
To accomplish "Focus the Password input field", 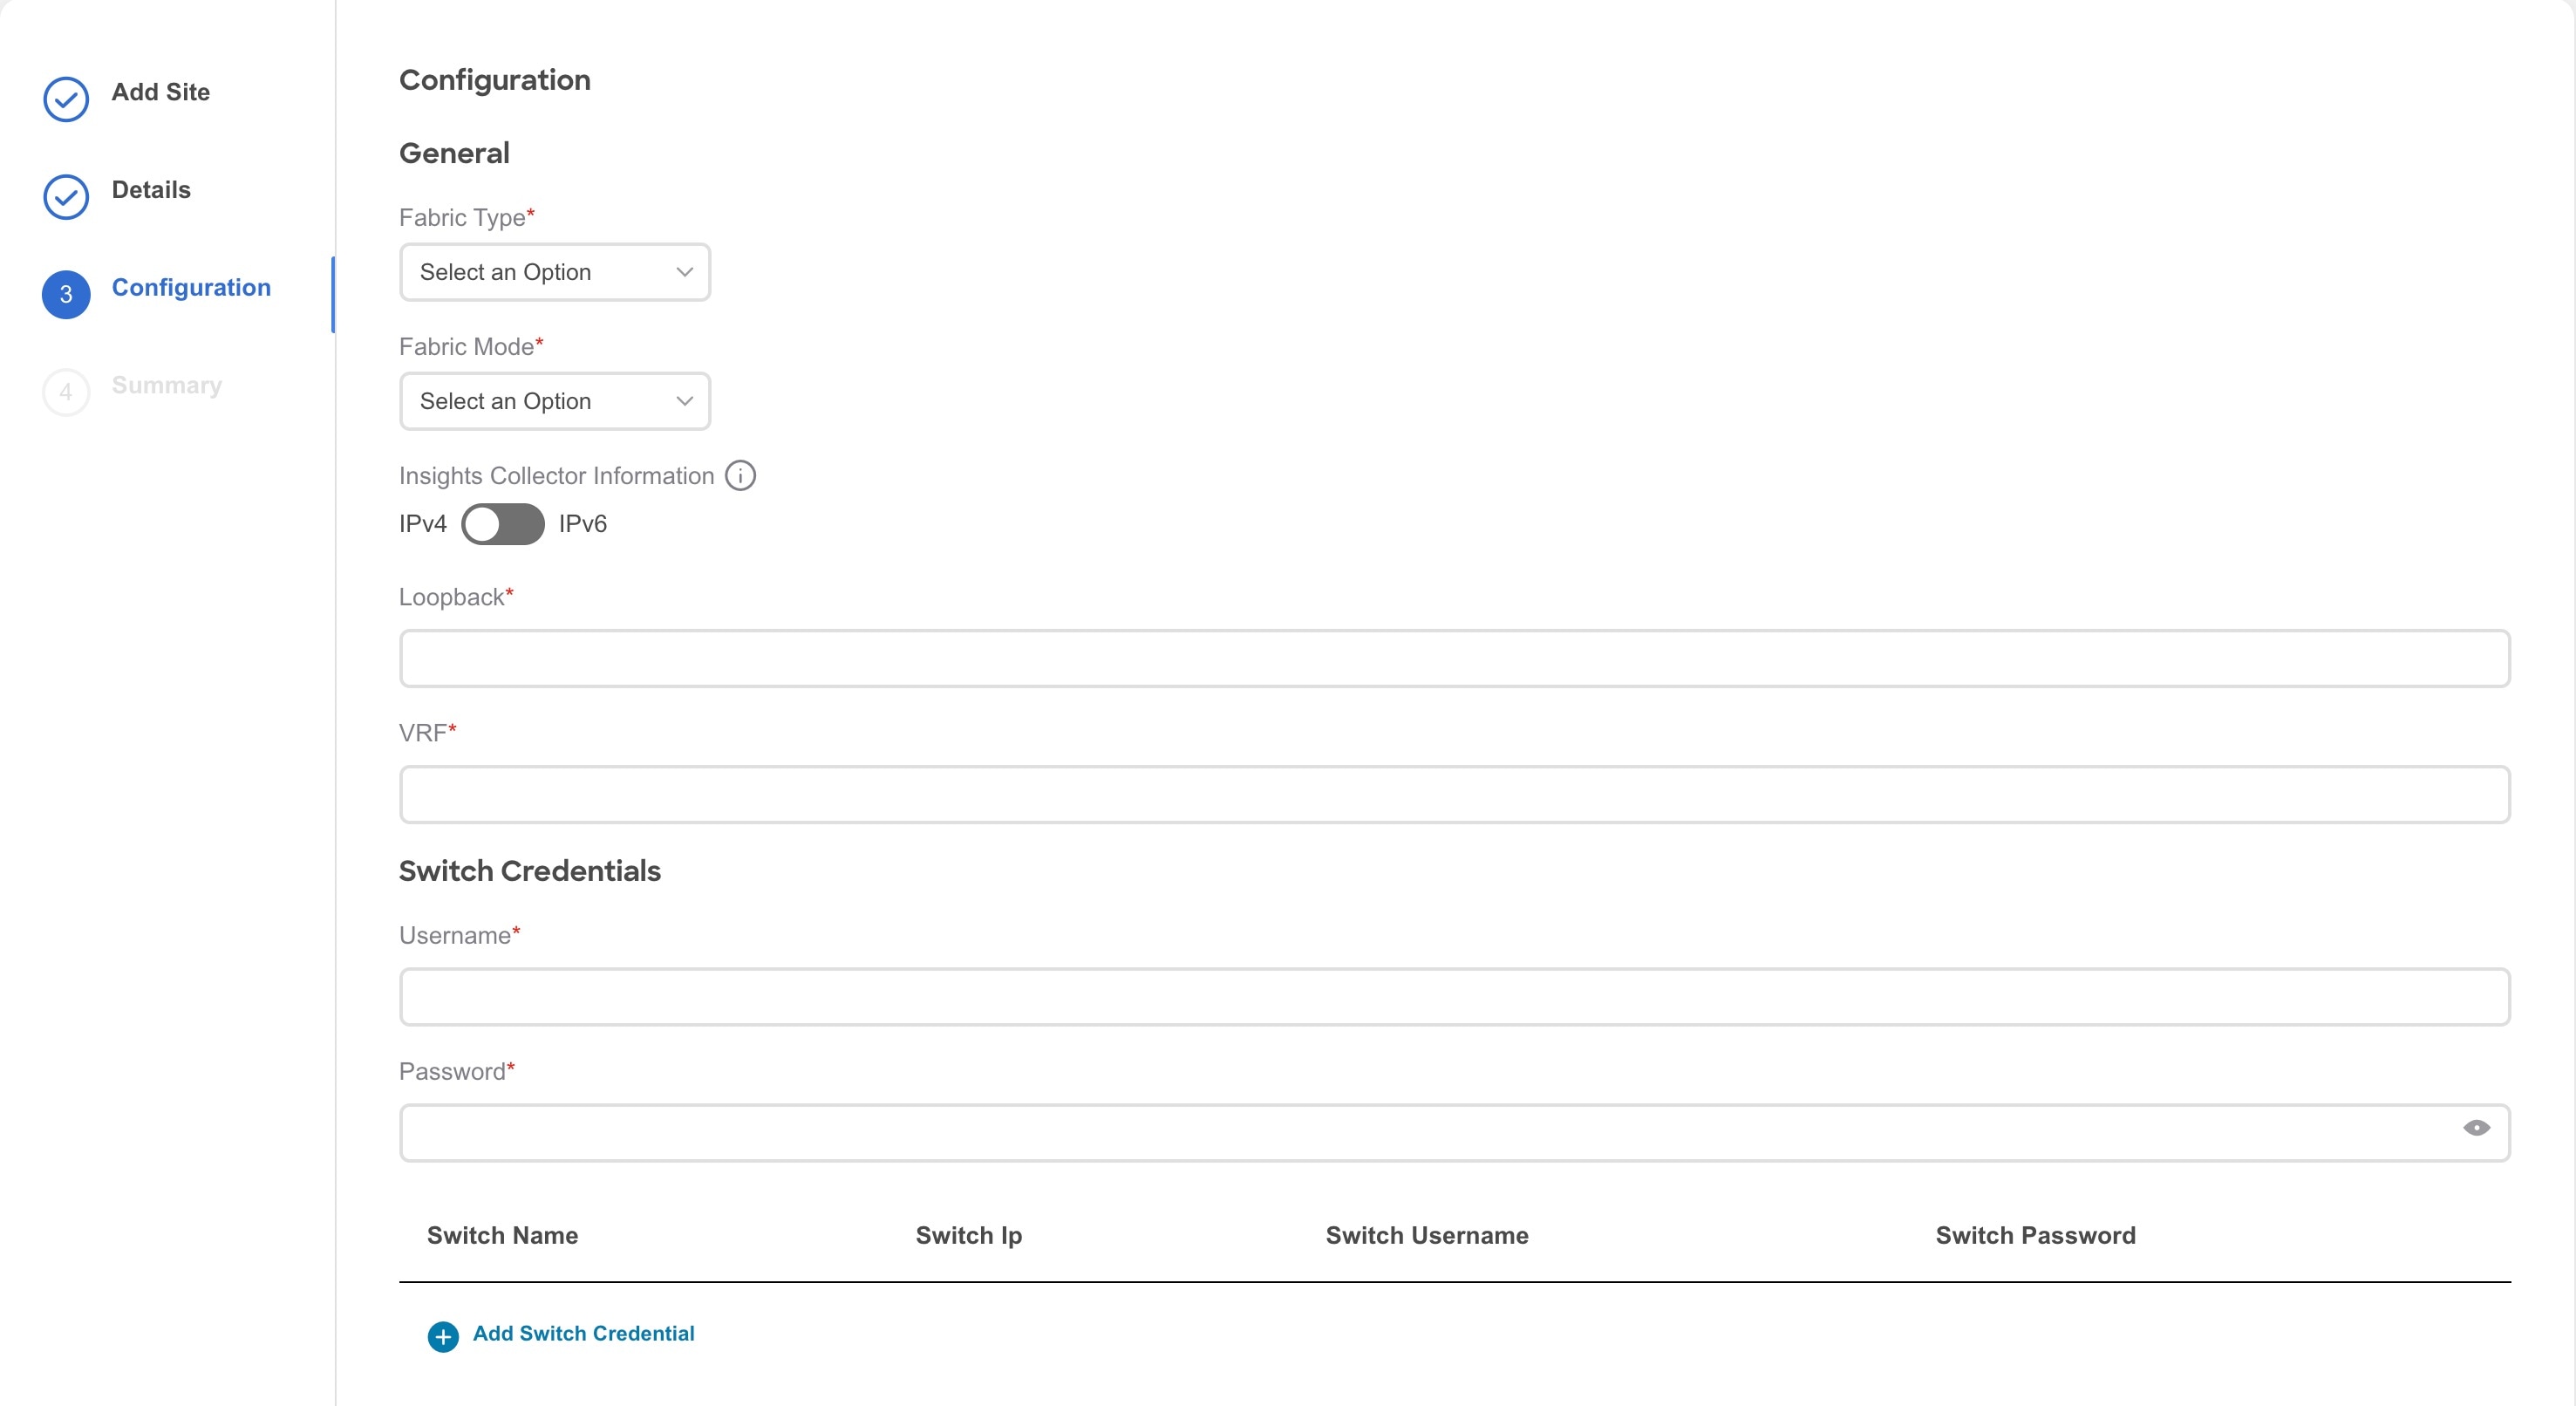I will 1454,1132.
